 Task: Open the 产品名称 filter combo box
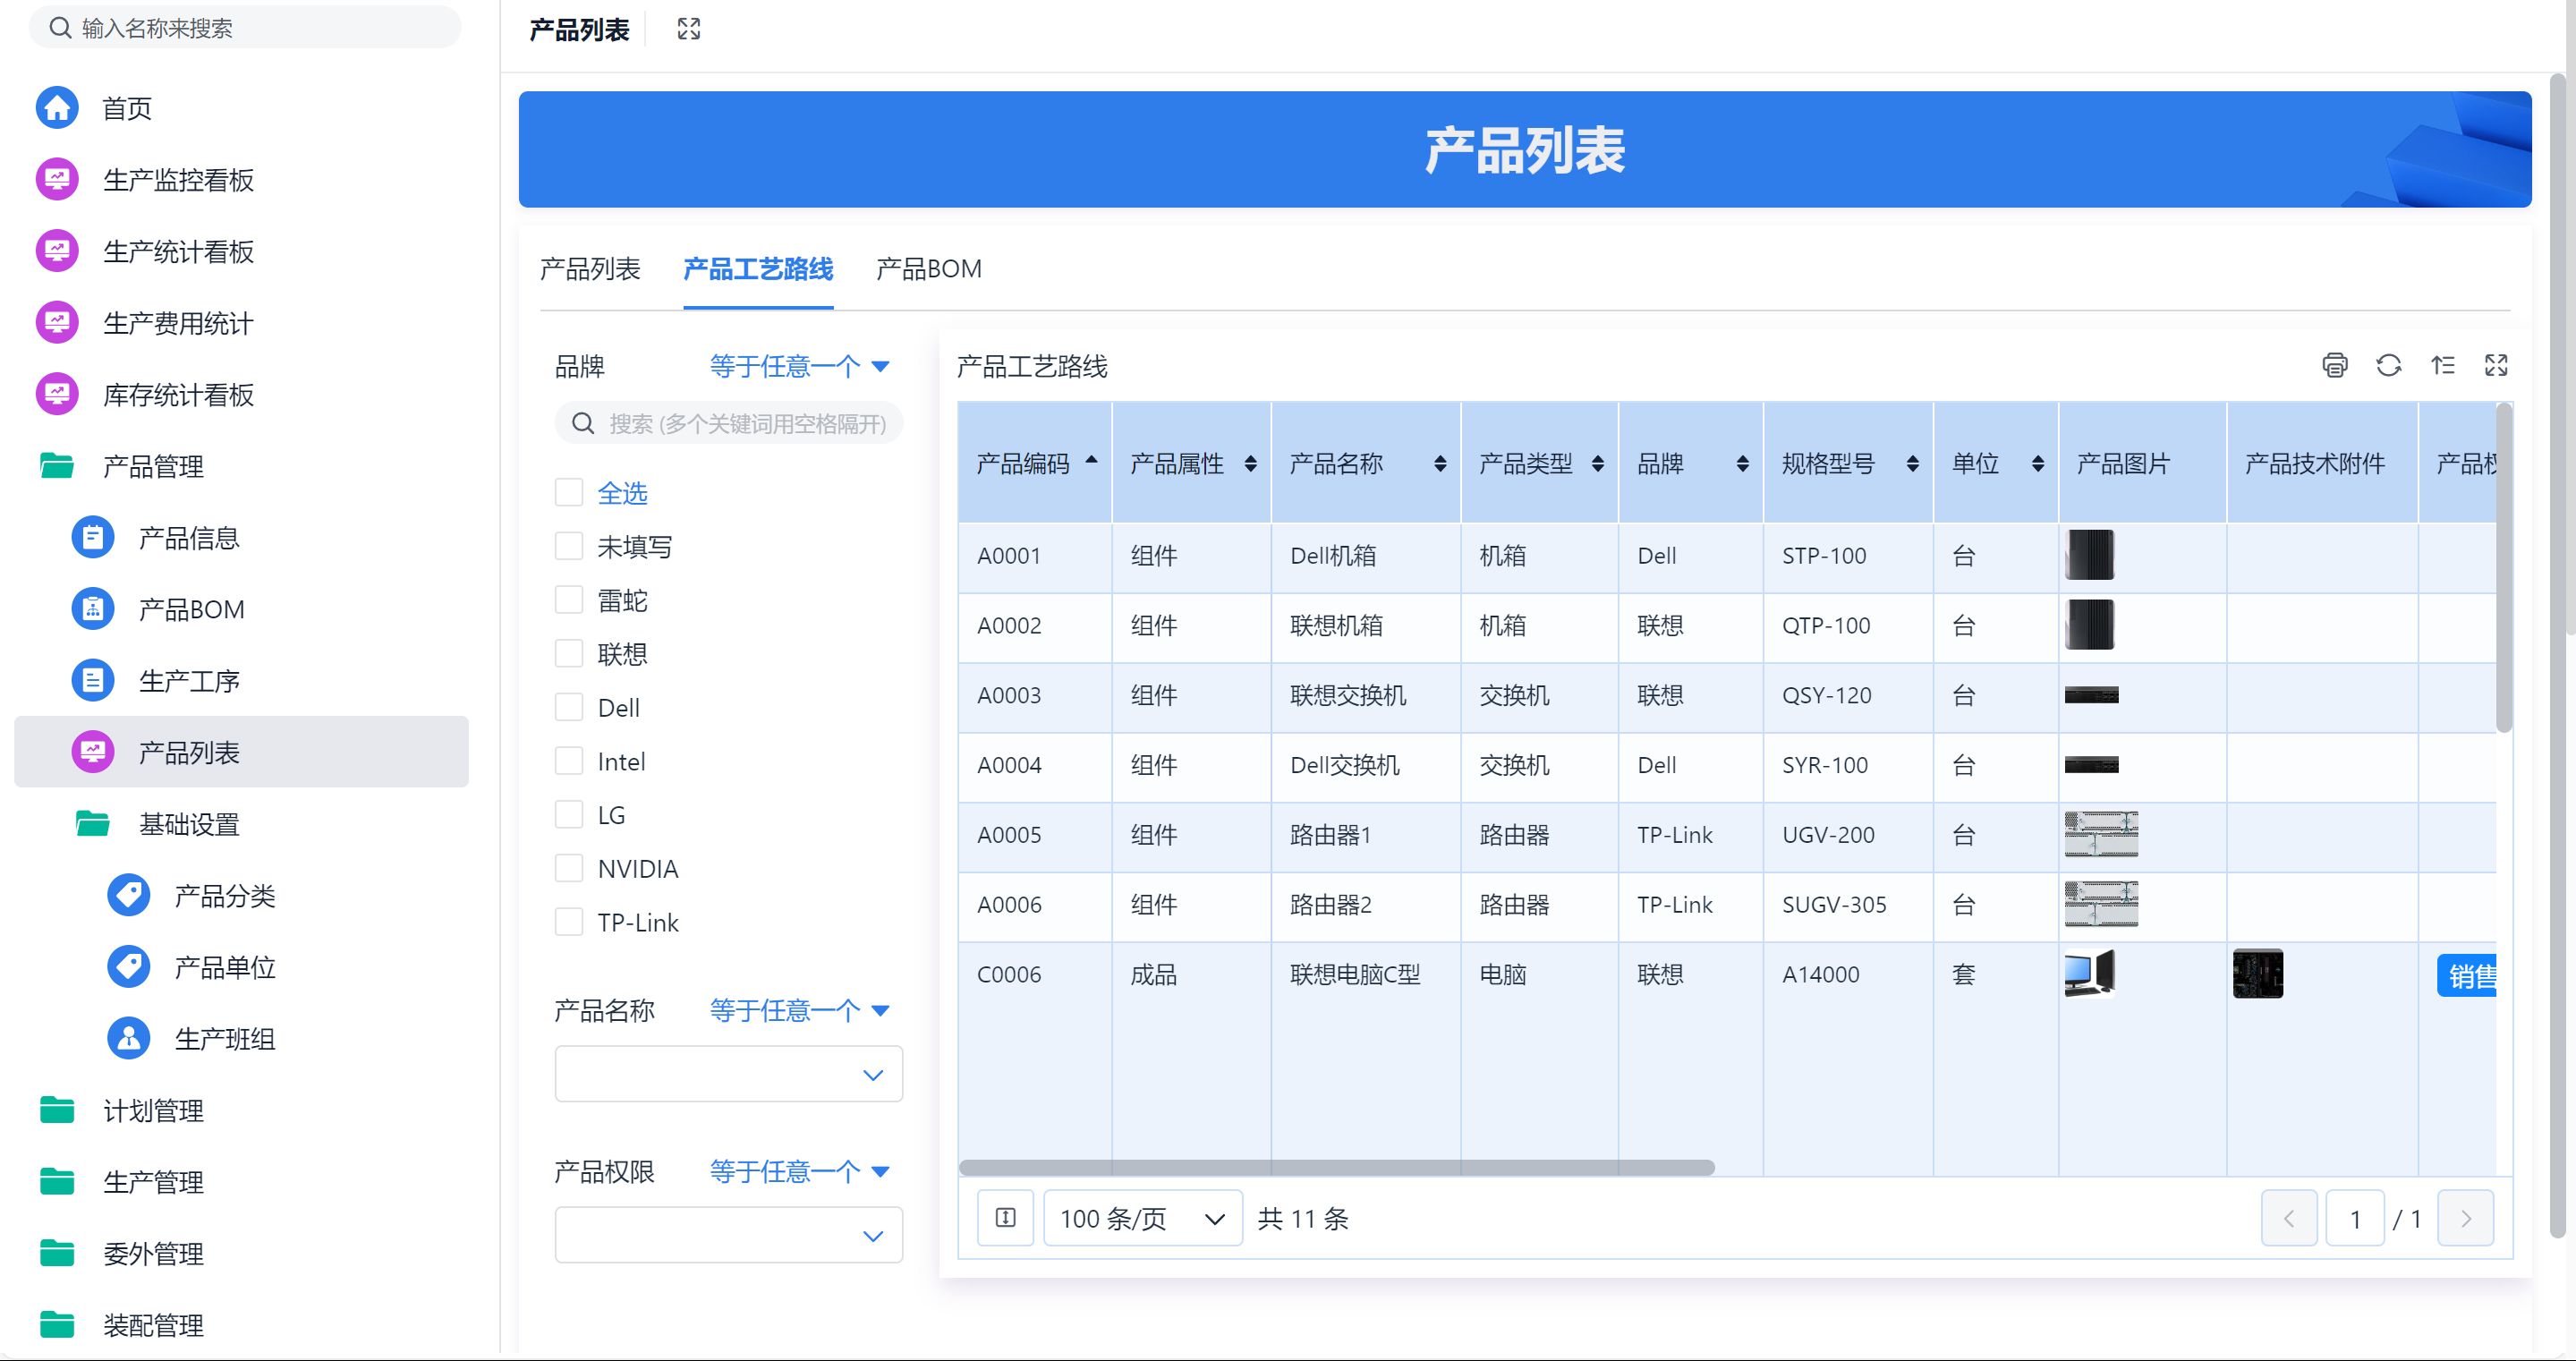point(728,1074)
